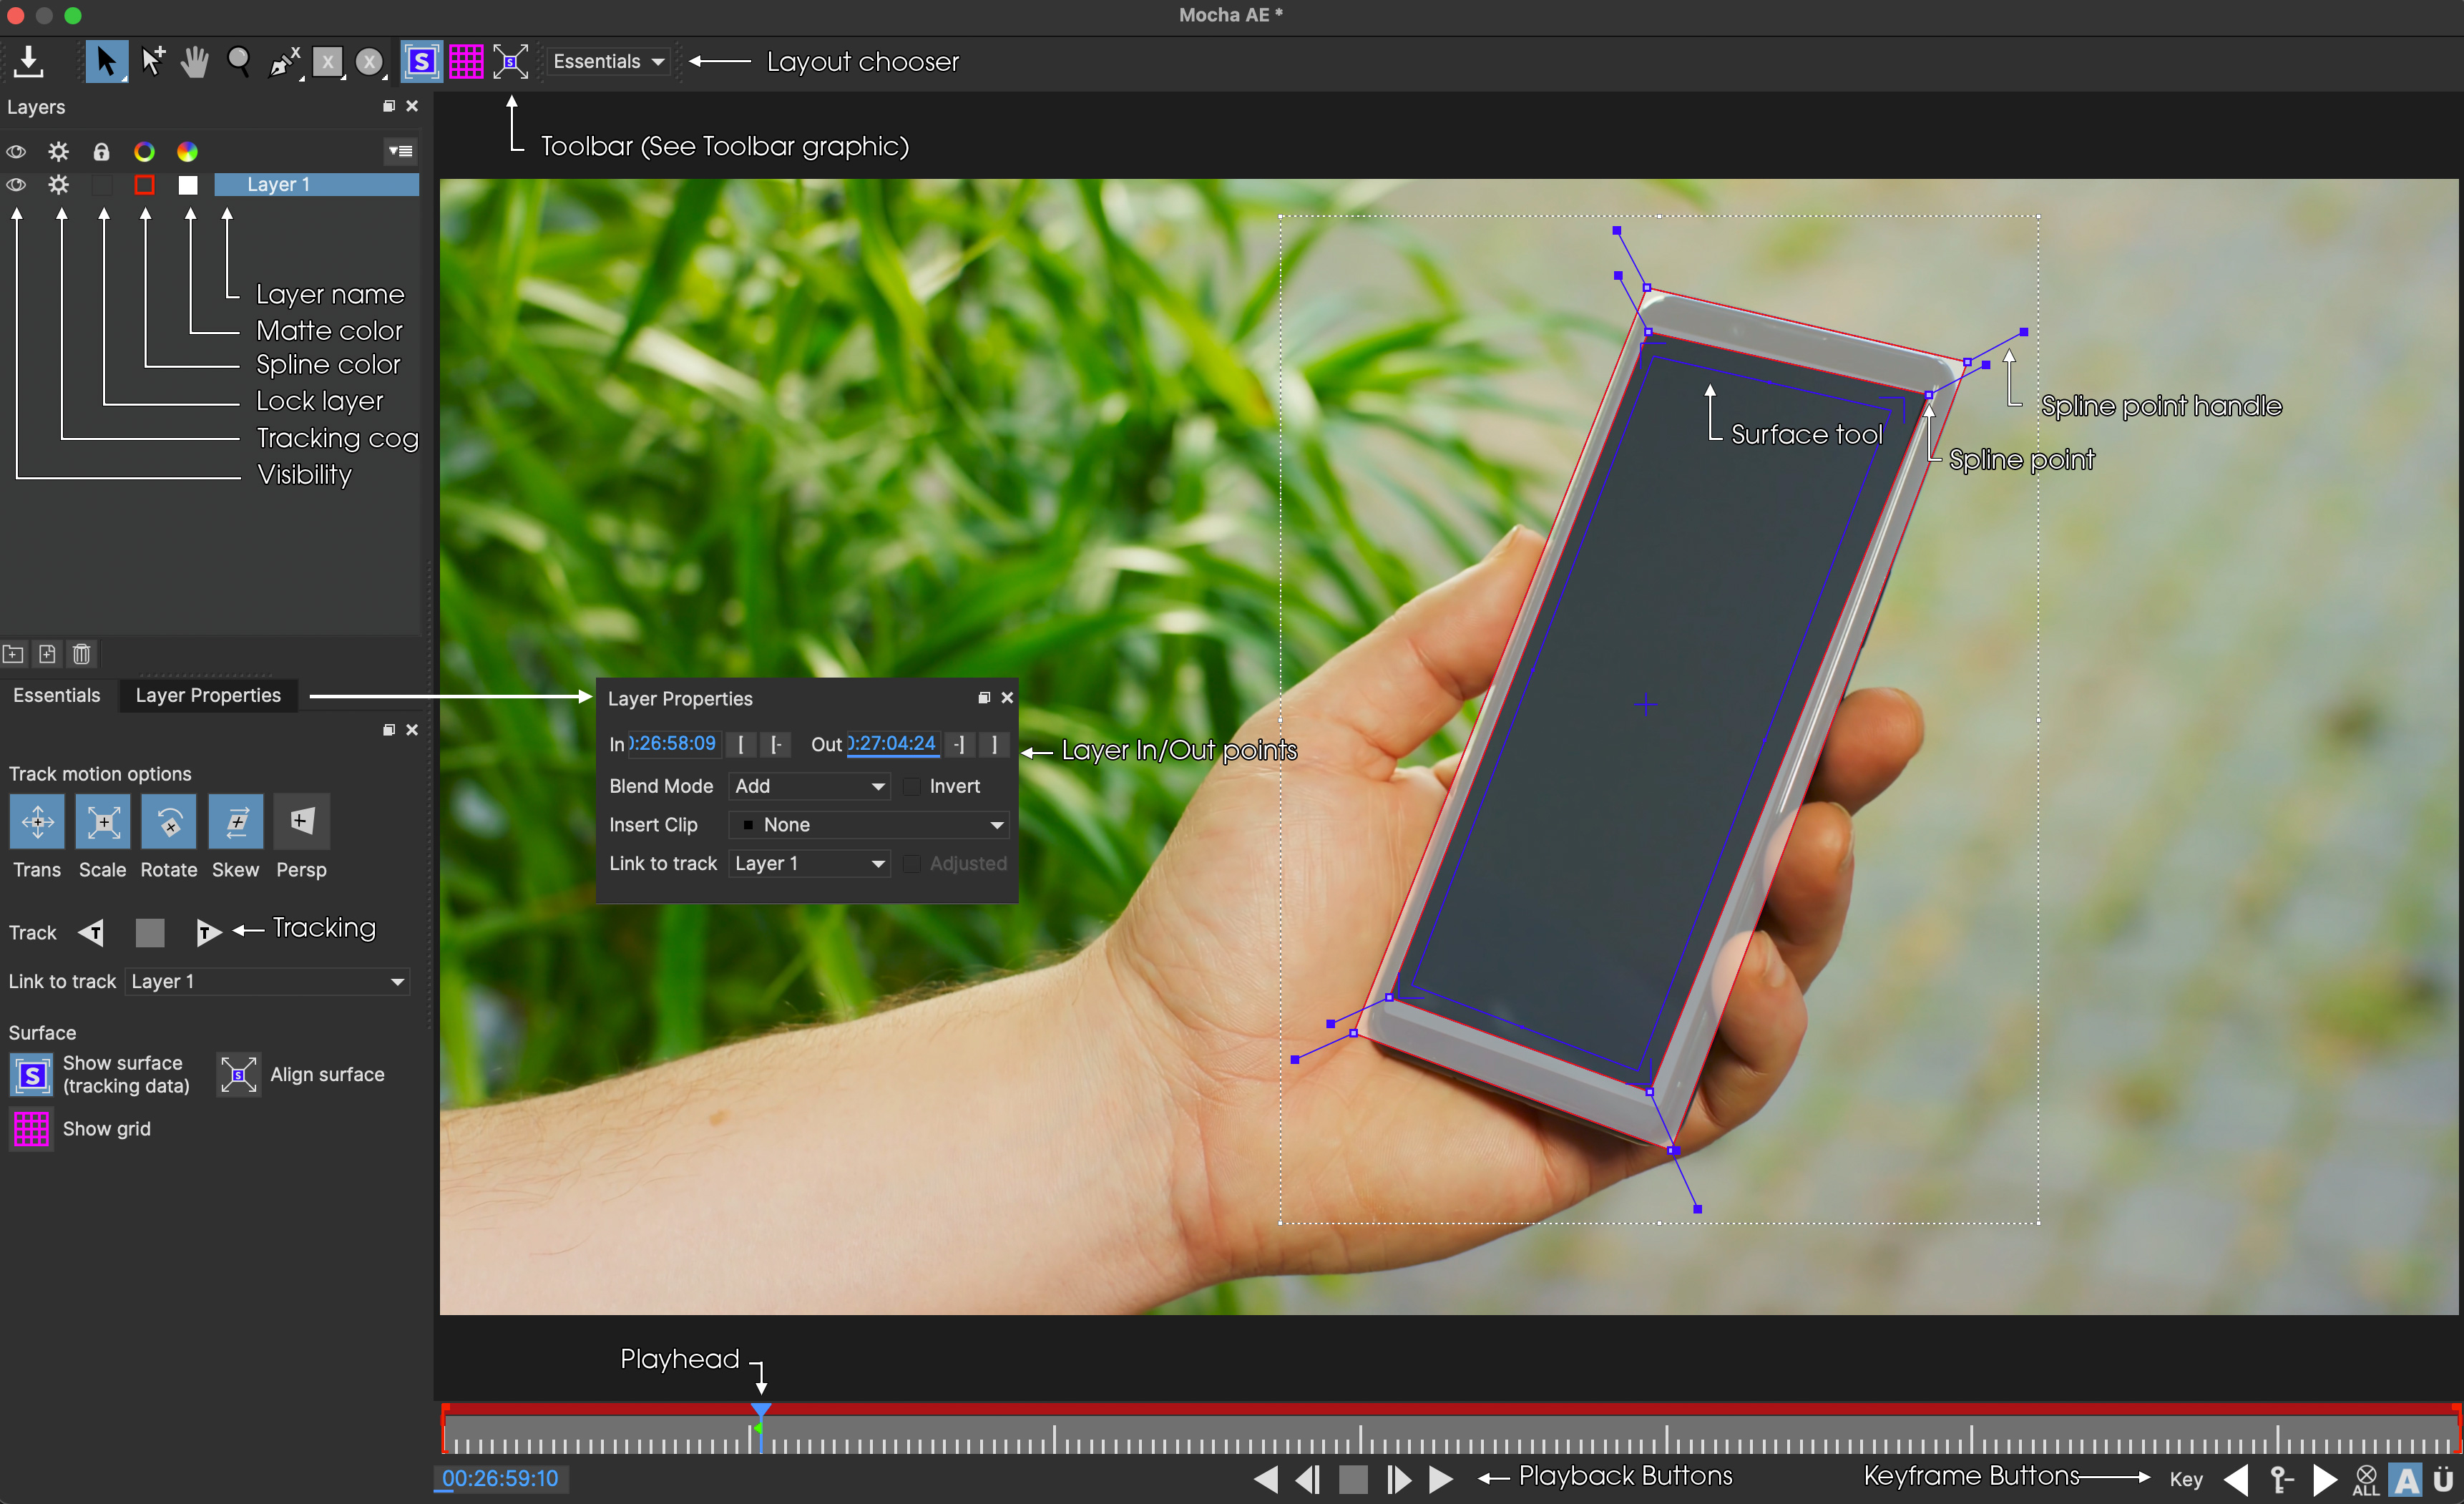
Task: Toggle visibility for all layers in header
Action: 16,152
